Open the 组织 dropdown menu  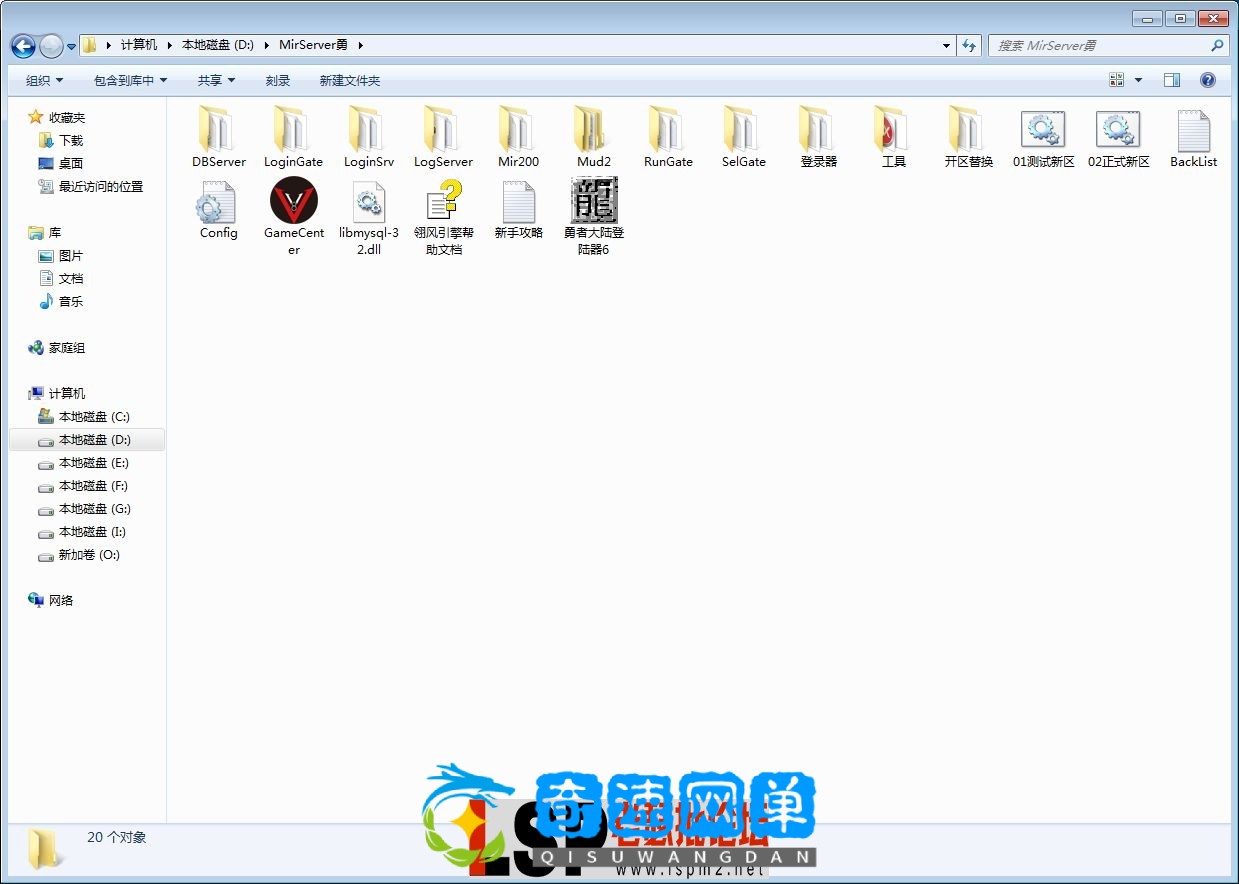pyautogui.click(x=44, y=80)
